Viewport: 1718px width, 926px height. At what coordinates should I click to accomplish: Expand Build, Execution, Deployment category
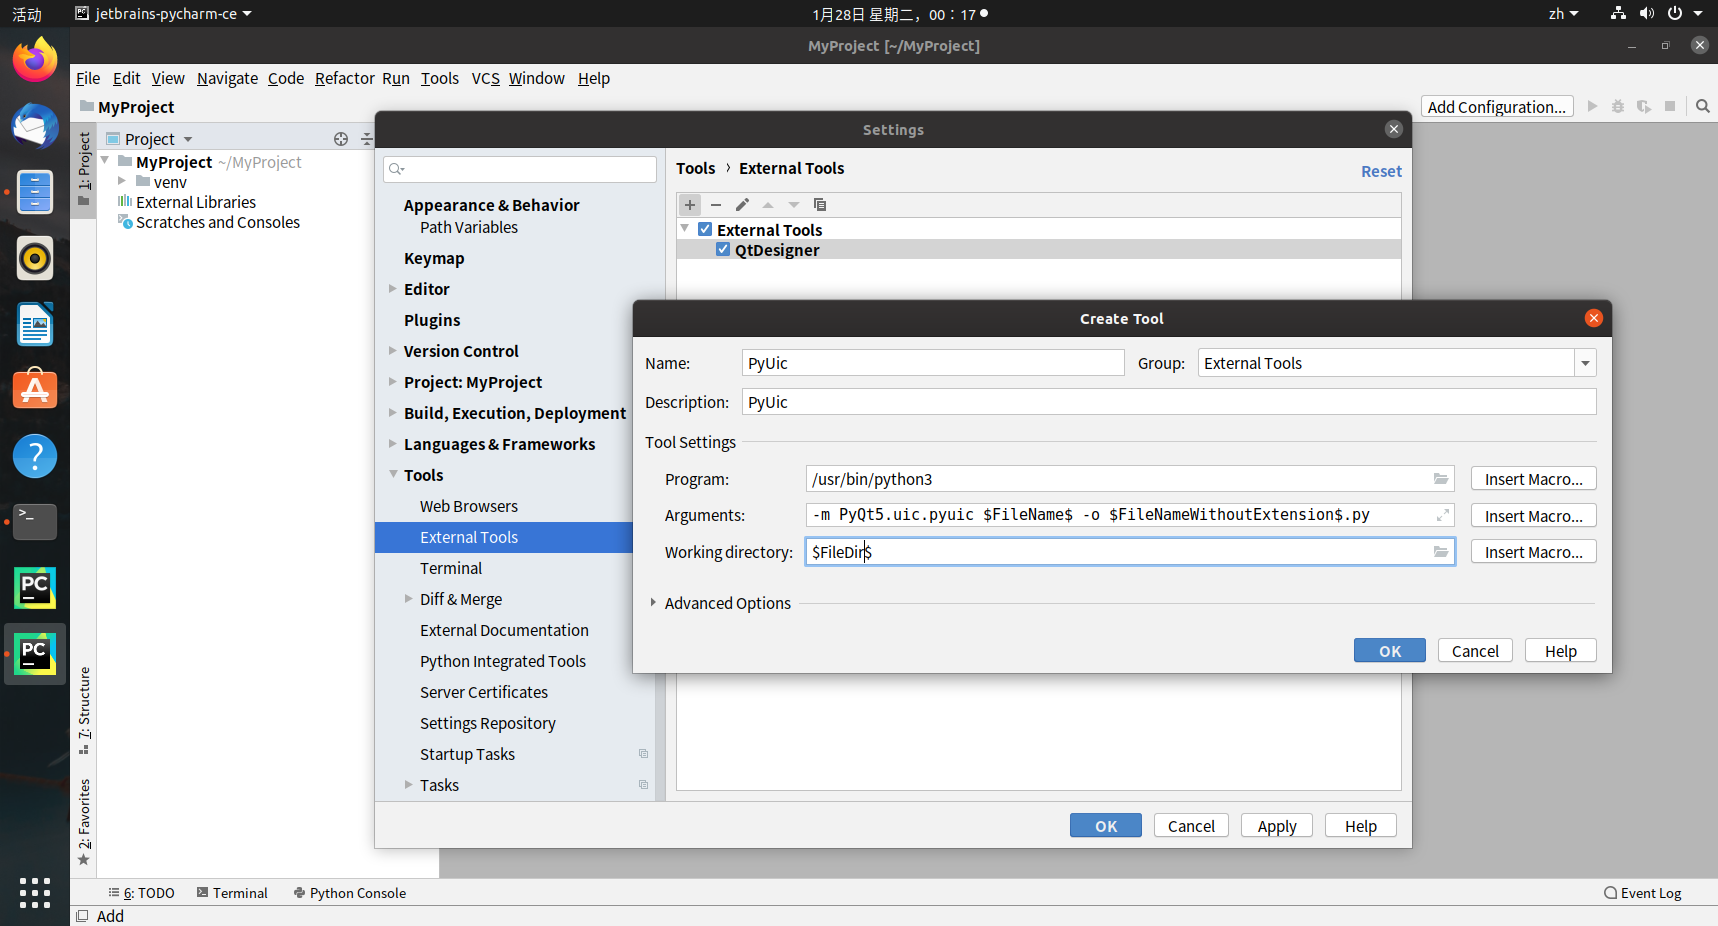(393, 413)
